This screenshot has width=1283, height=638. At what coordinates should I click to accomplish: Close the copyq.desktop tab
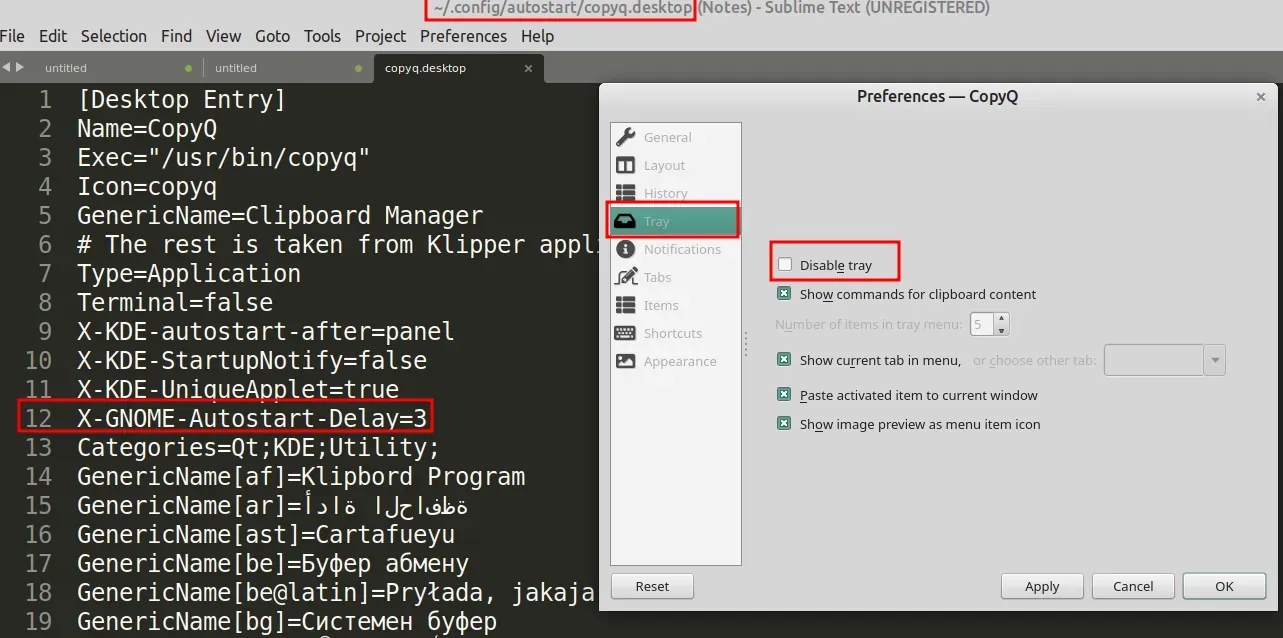529,68
